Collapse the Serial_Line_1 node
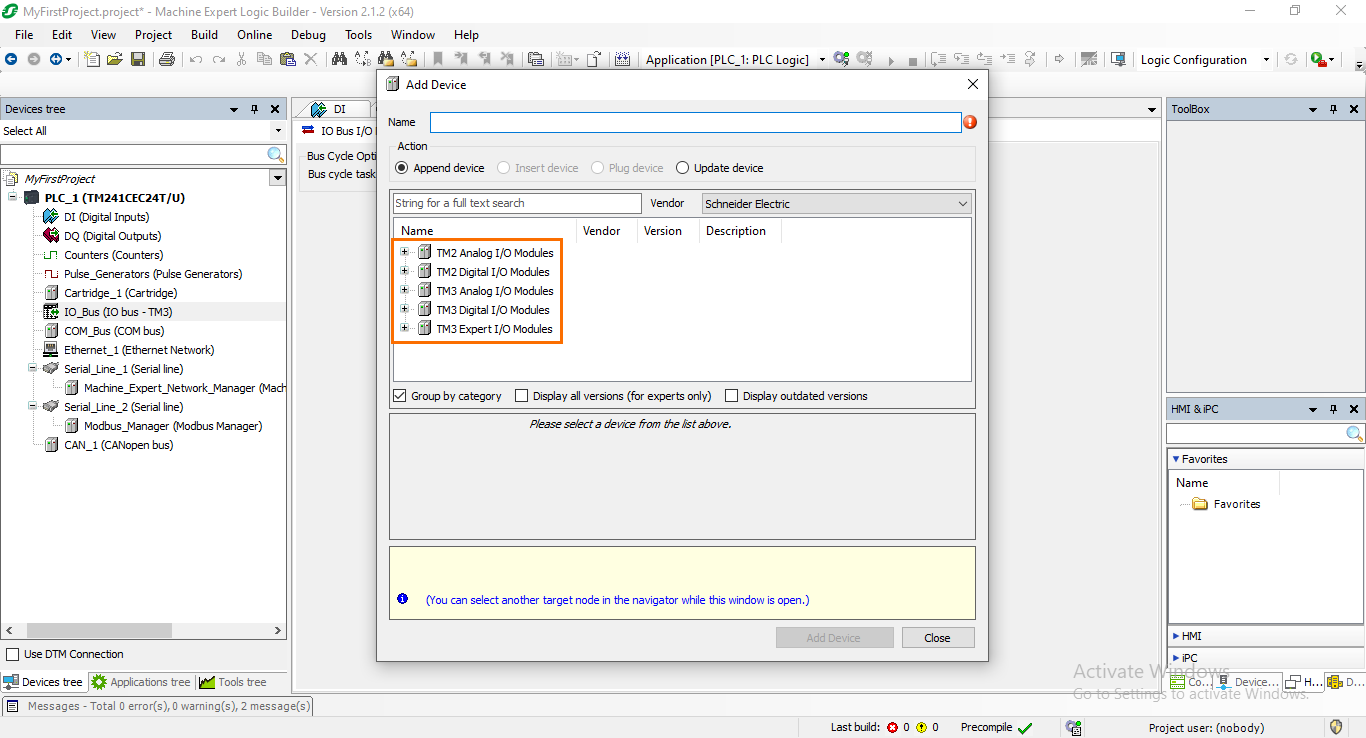Image resolution: width=1366 pixels, height=738 pixels. pos(32,369)
